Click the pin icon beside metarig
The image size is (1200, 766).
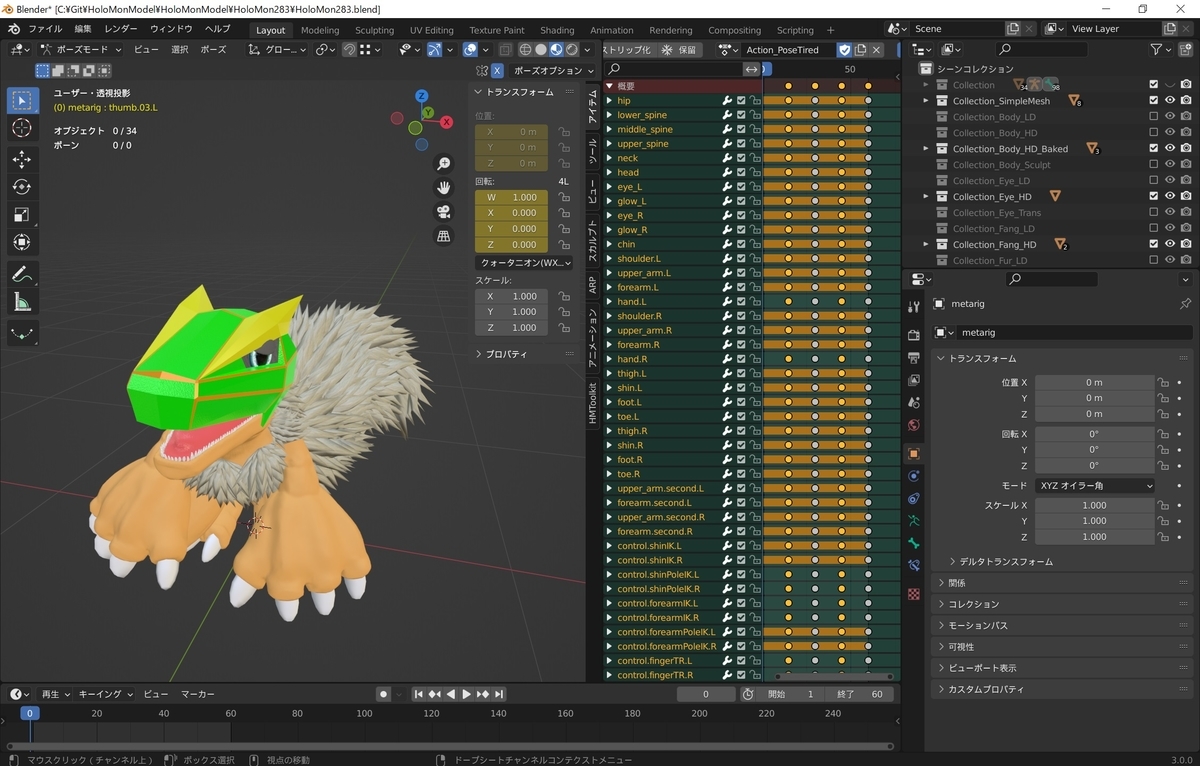(x=1185, y=304)
